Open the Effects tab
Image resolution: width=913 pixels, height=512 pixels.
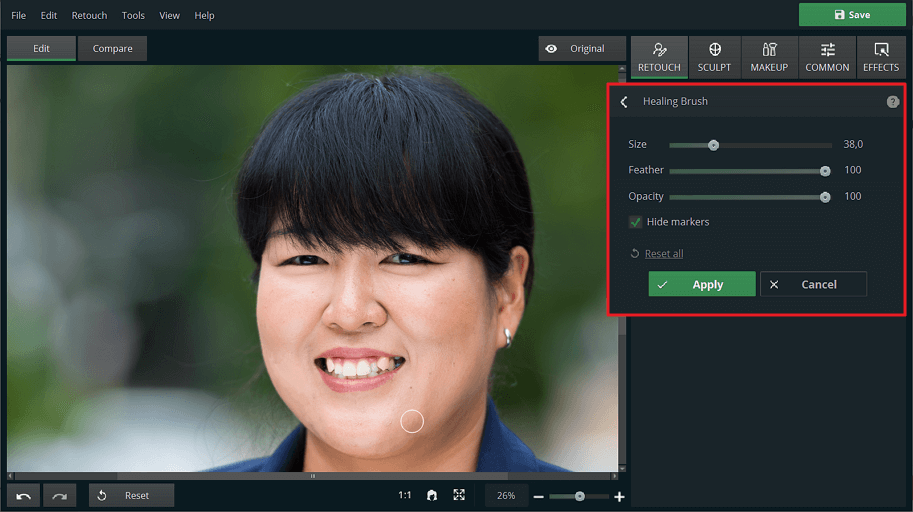tap(881, 57)
